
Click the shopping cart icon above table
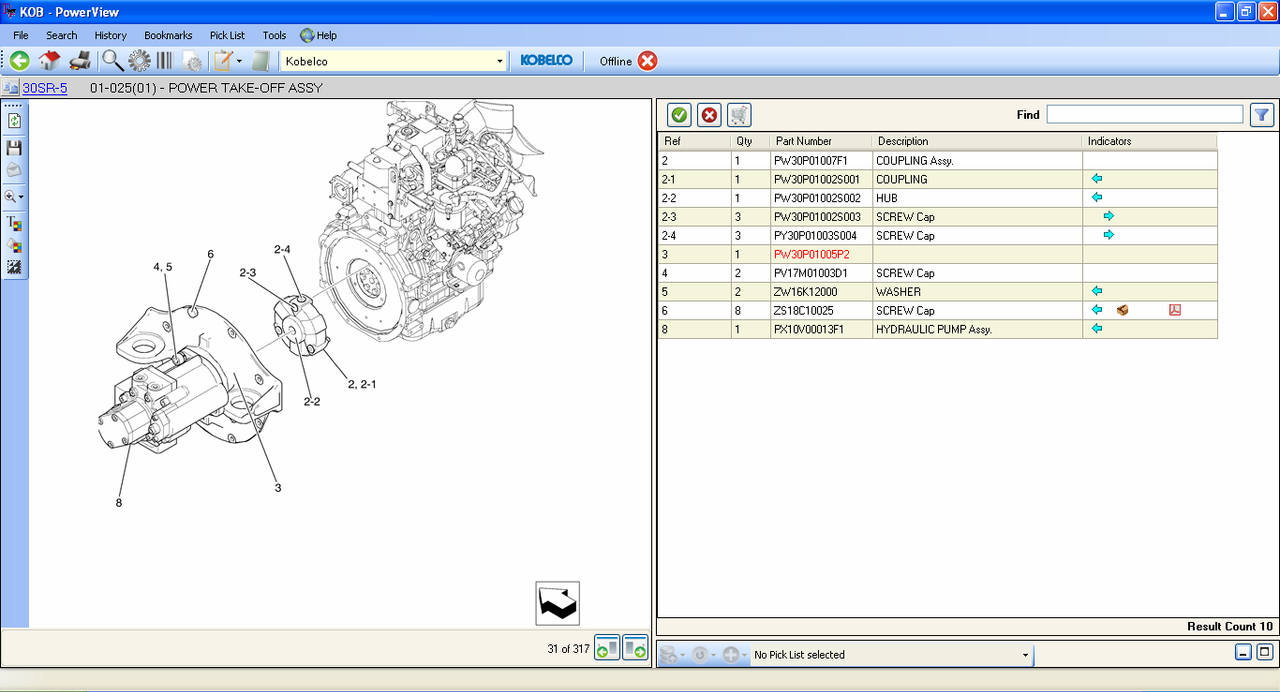pyautogui.click(x=739, y=115)
